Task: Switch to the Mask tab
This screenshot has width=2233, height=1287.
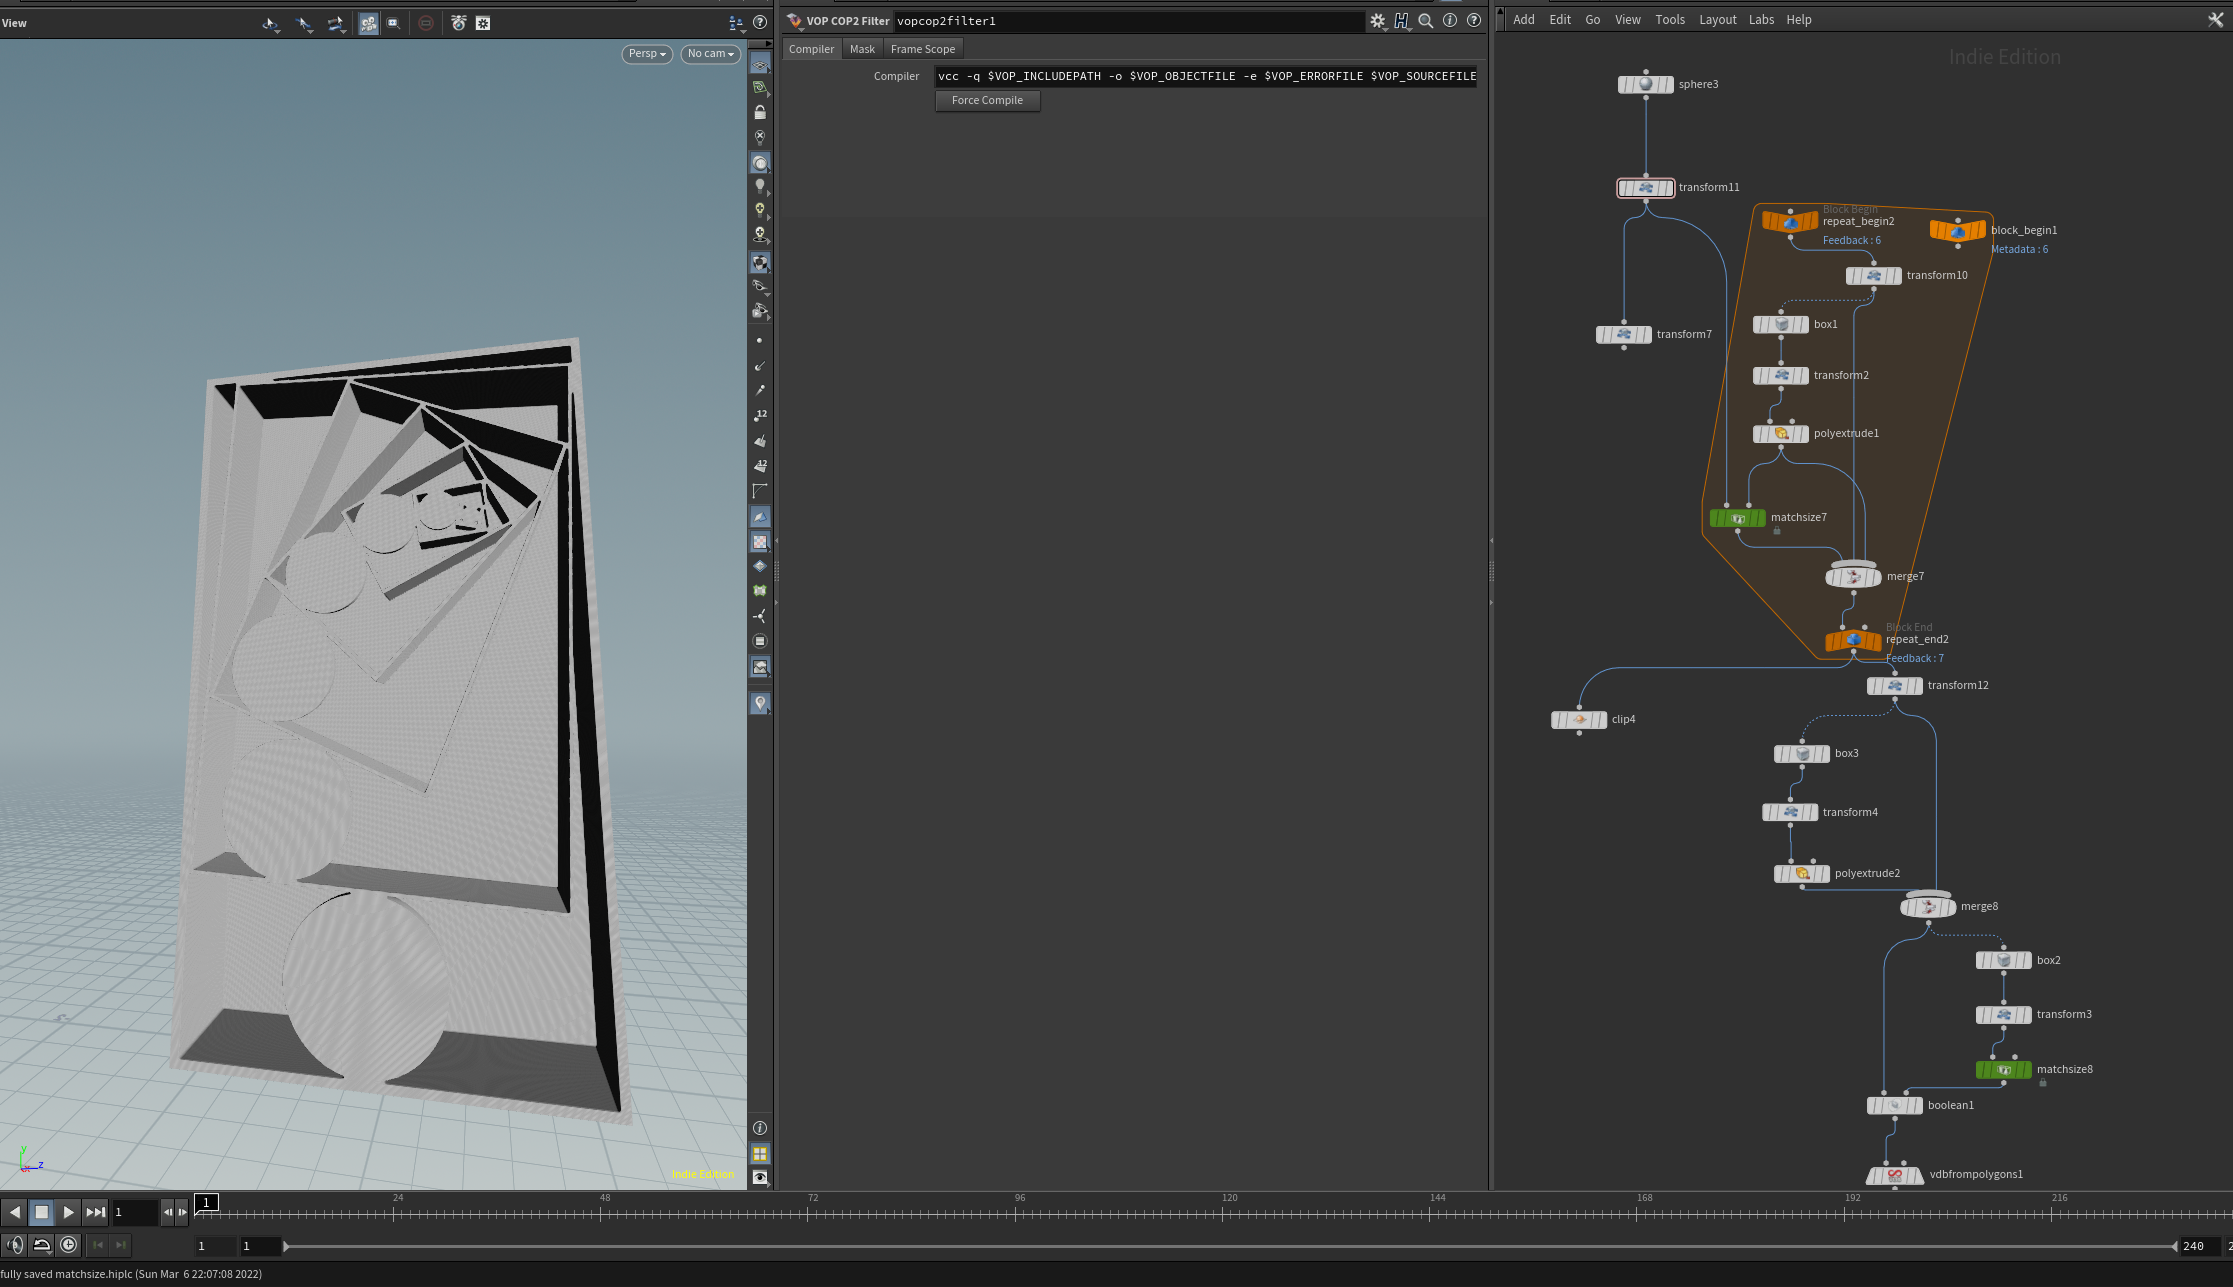Action: tap(862, 49)
